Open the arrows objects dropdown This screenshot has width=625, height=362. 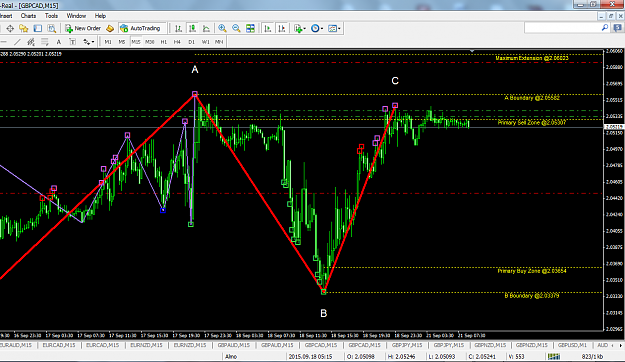[x=88, y=42]
